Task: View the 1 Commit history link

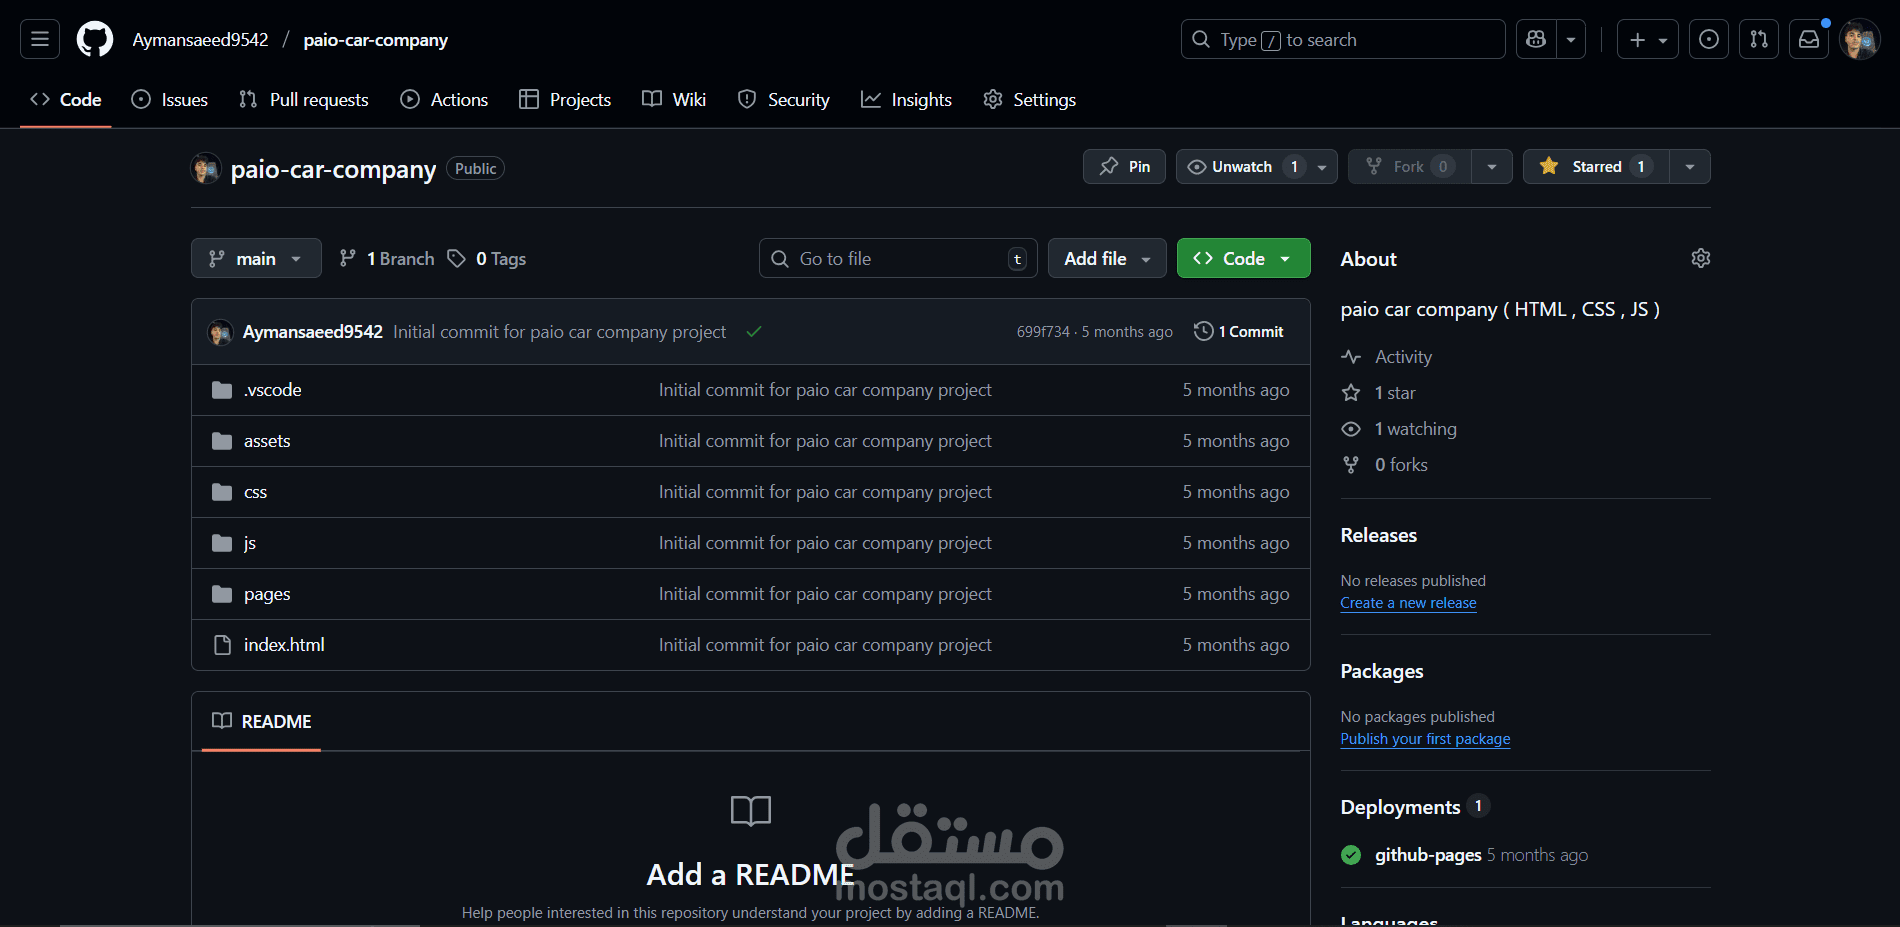Action: [x=1239, y=332]
